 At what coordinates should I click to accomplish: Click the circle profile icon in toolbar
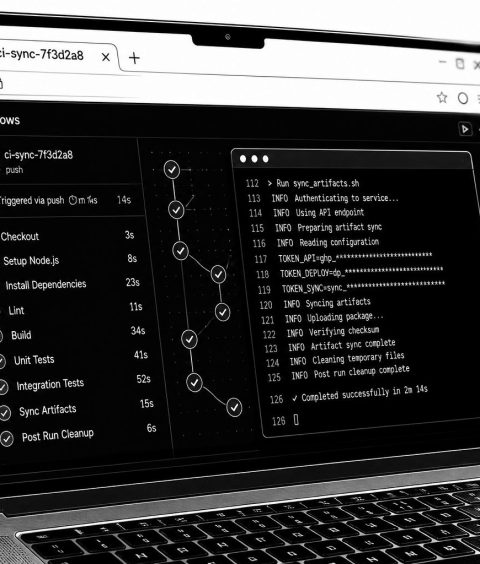pos(463,99)
